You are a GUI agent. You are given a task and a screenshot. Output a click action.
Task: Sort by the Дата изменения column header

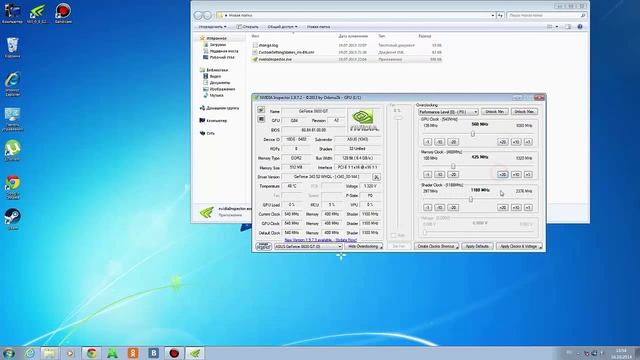(353, 36)
